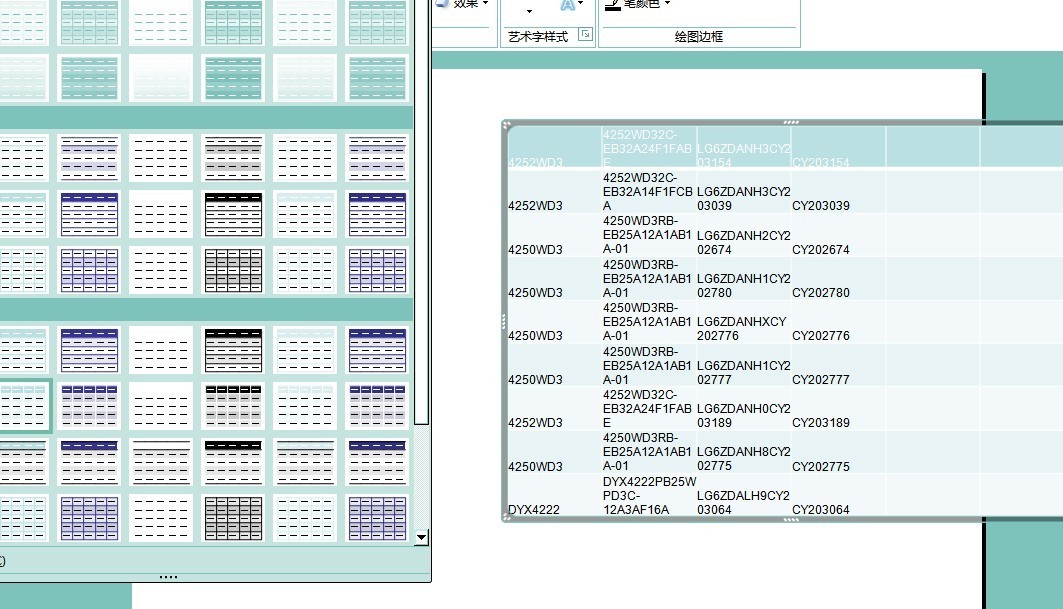
Task: Click the gallery resize grip dots
Action: pos(168,575)
